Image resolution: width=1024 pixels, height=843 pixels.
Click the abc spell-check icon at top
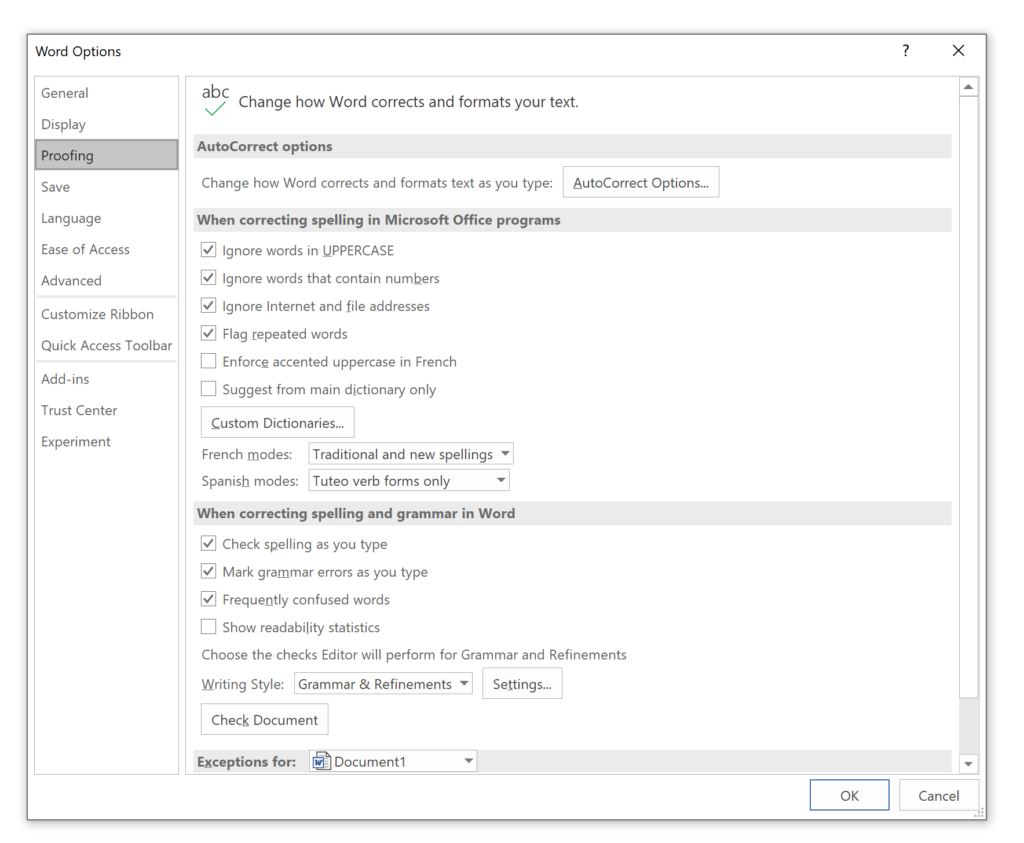216,98
